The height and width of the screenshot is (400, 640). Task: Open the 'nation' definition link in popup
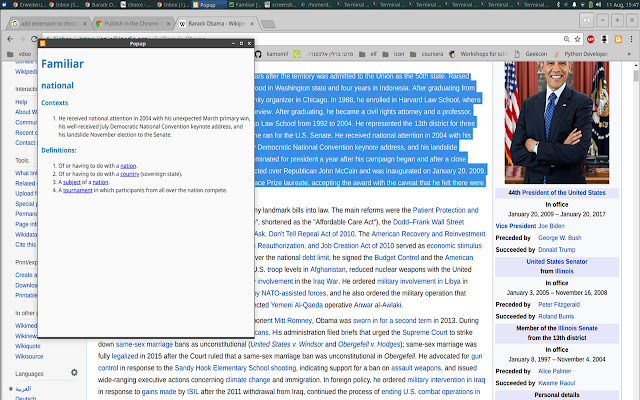coord(128,165)
